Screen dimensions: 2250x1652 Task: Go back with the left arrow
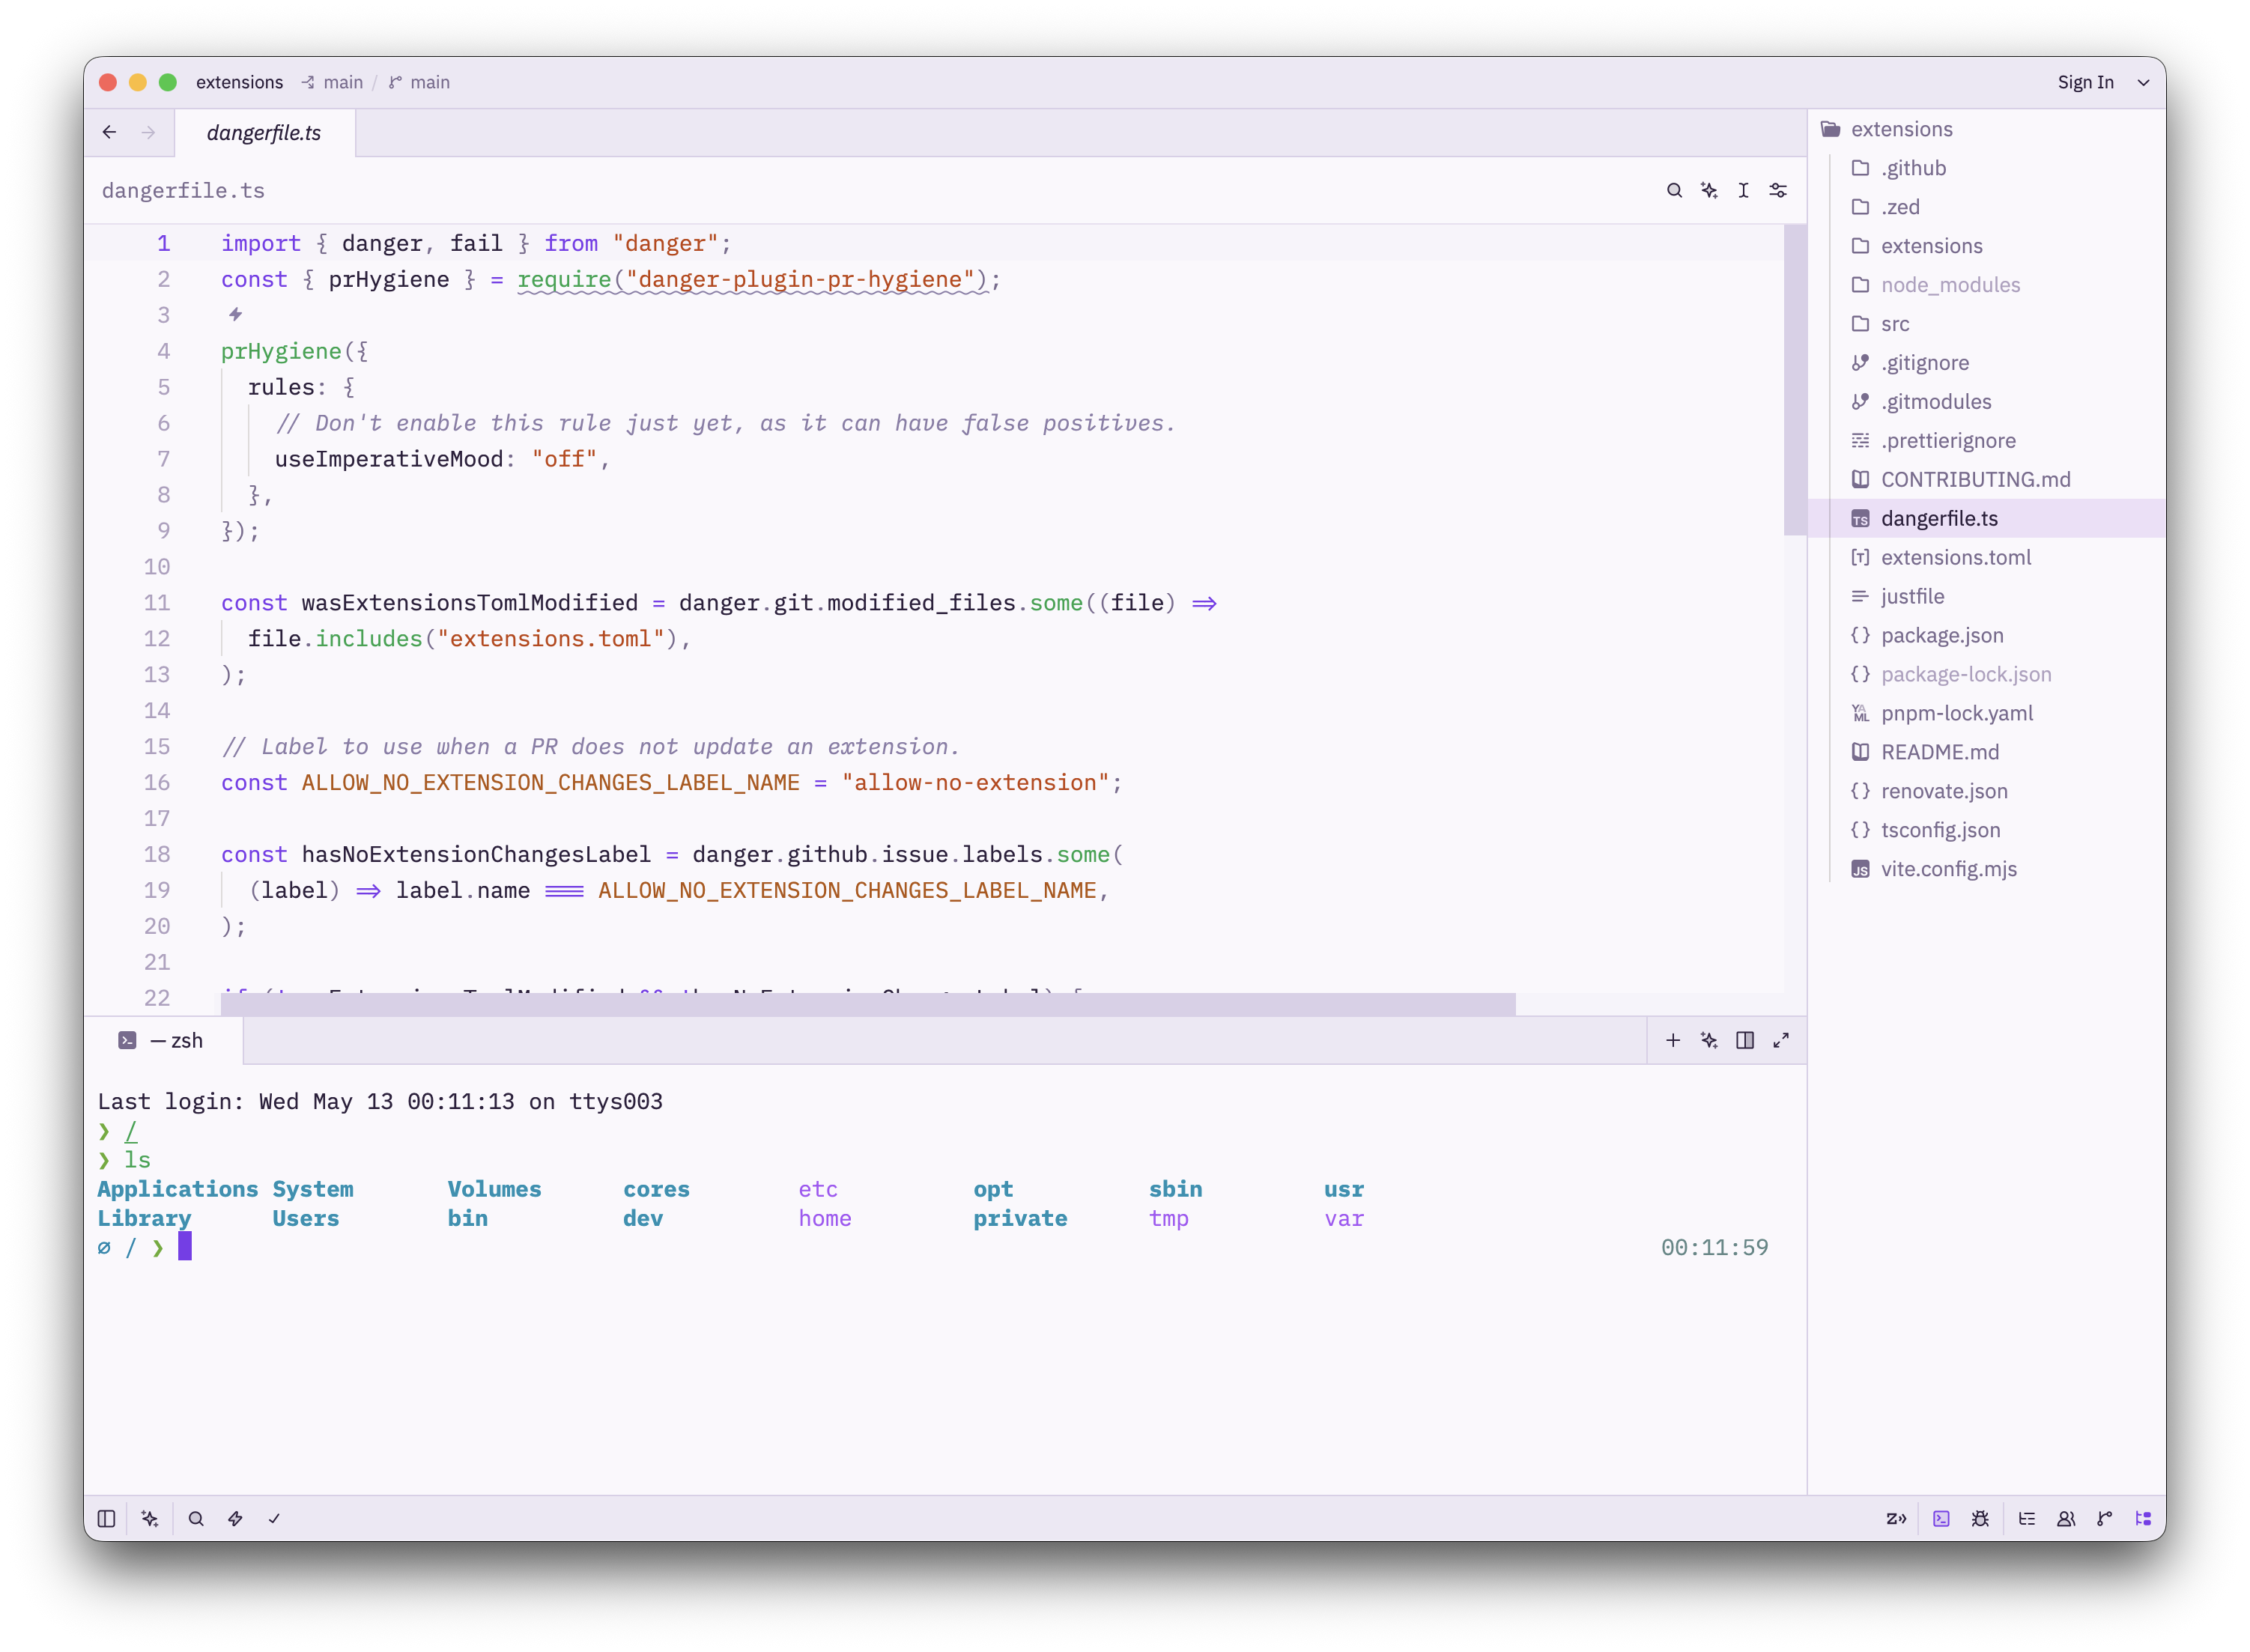[x=110, y=132]
